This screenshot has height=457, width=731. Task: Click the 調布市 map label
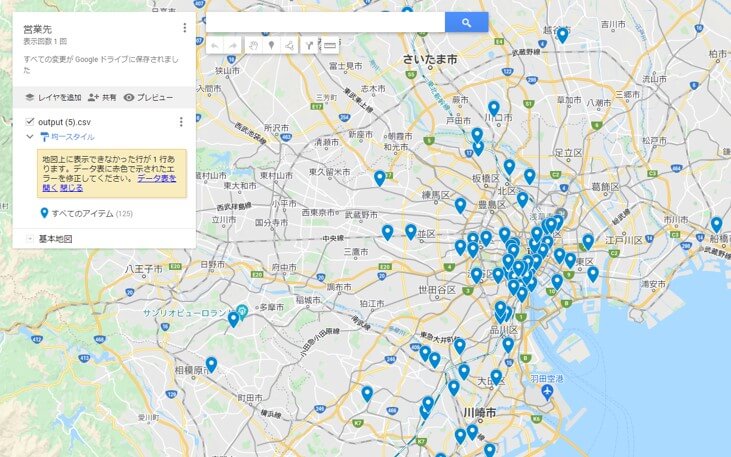339,287
